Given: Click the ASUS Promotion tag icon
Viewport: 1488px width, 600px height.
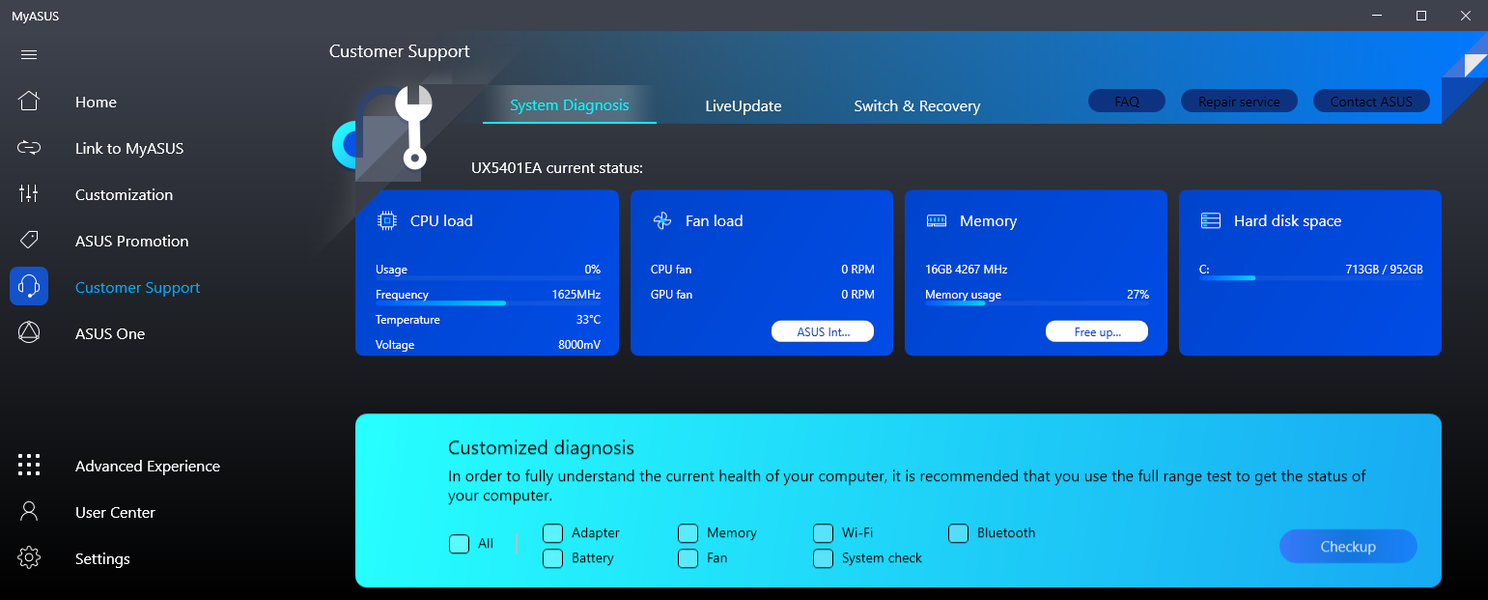Looking at the screenshot, I should (x=29, y=240).
